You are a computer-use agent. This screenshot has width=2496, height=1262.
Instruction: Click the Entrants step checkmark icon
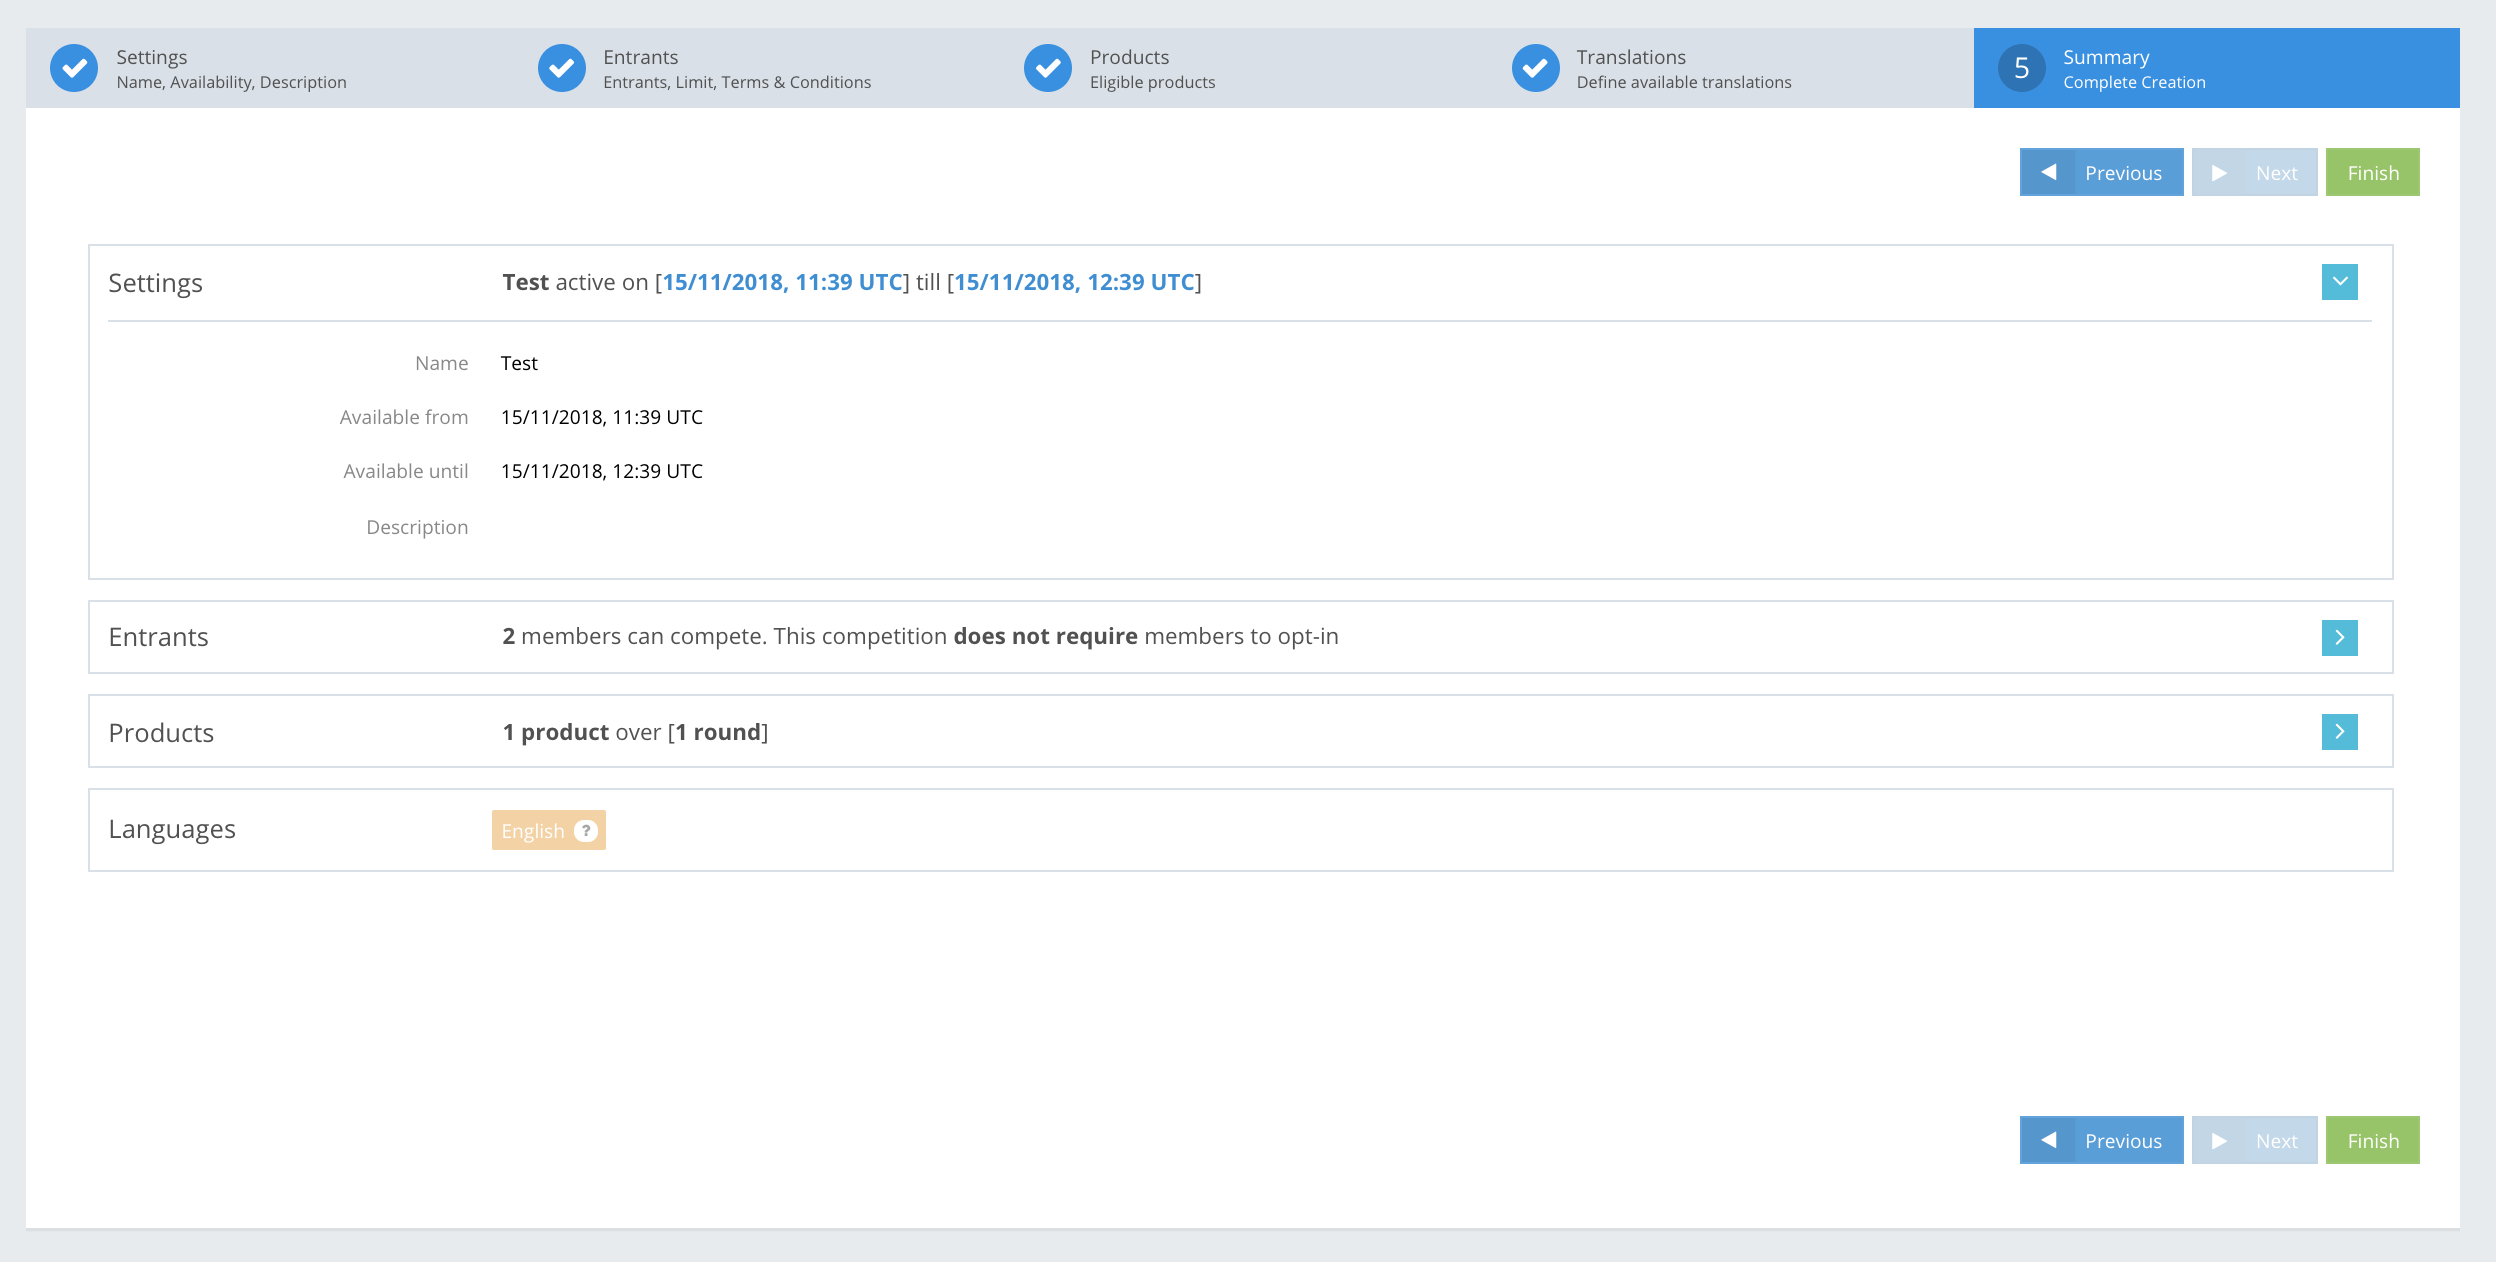coord(561,68)
